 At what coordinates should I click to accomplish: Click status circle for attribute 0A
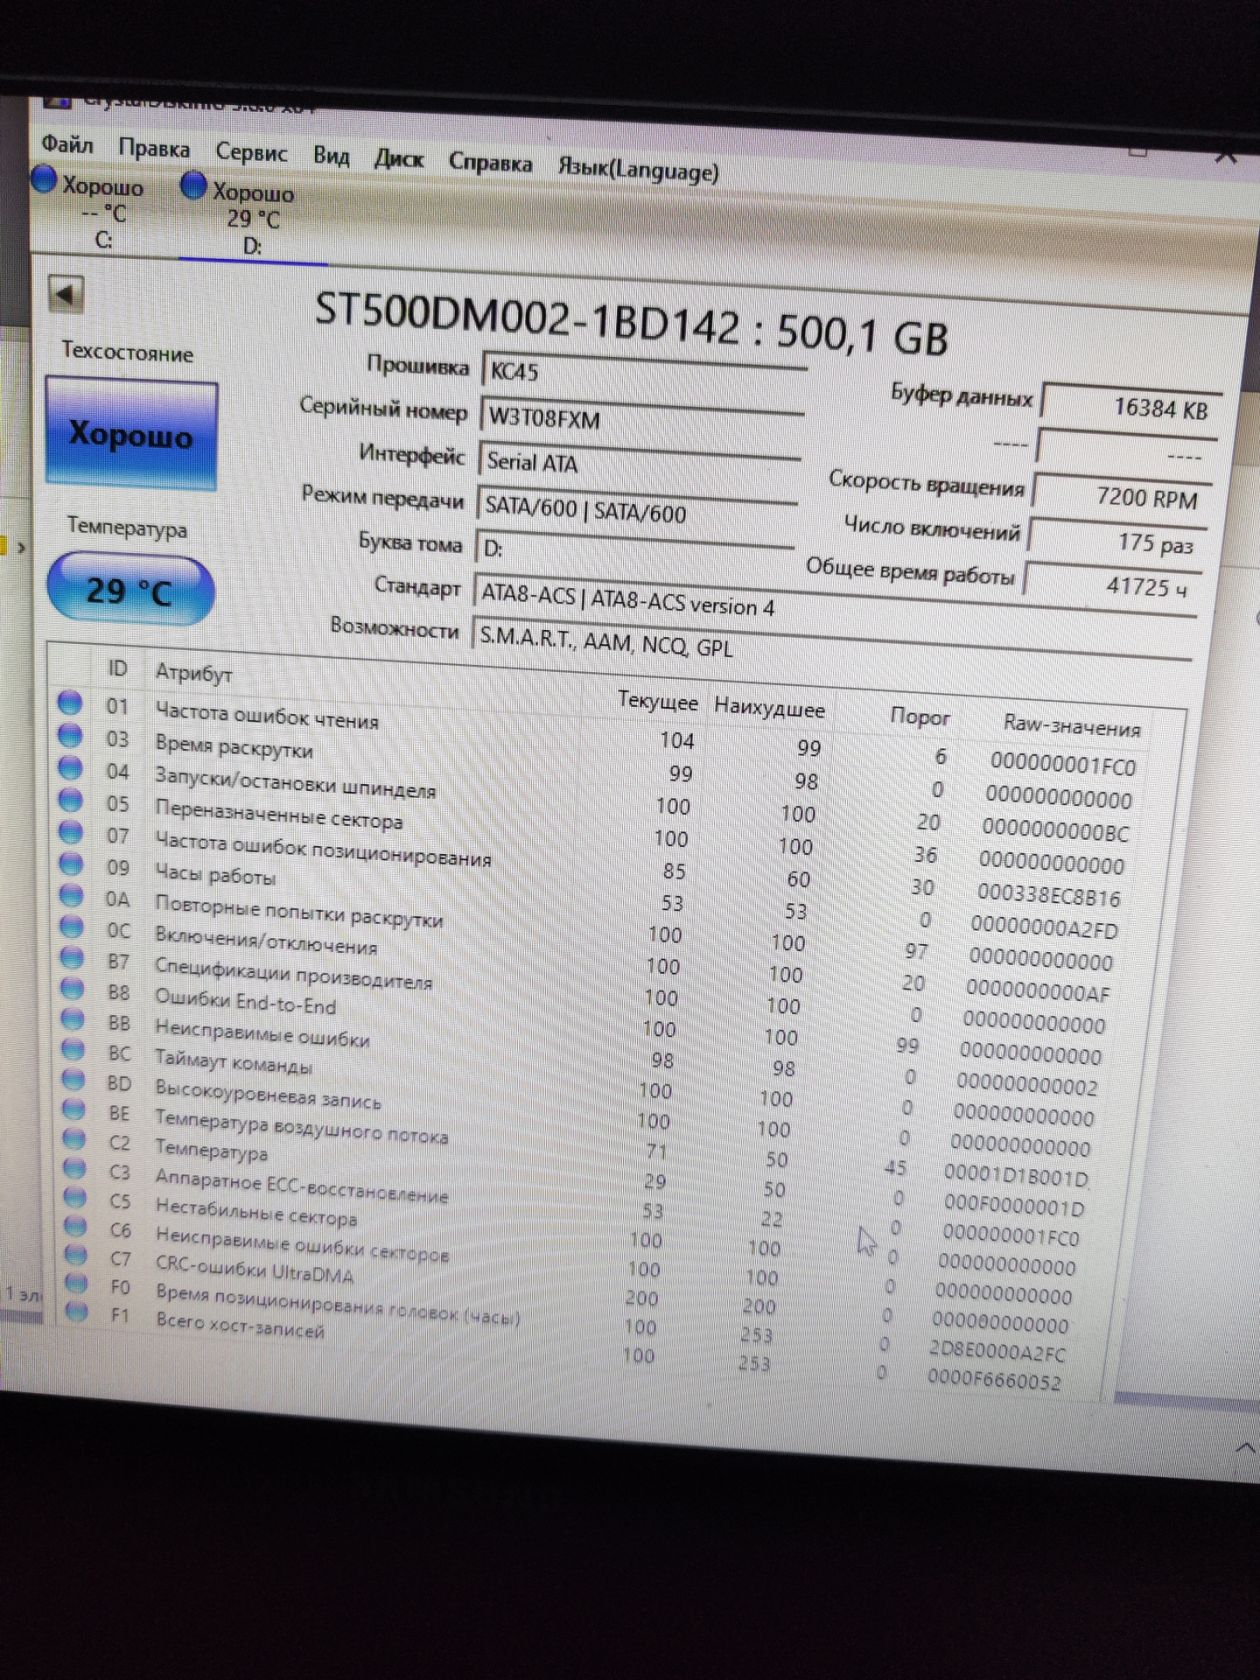coord(72,895)
